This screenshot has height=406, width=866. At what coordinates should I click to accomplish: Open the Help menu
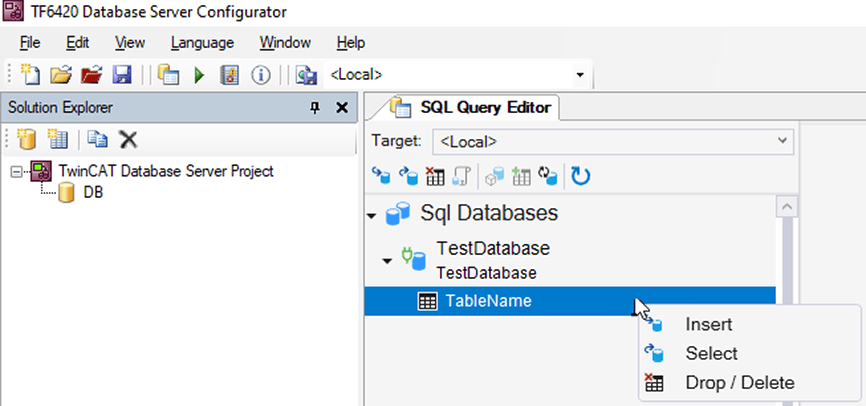(x=351, y=43)
